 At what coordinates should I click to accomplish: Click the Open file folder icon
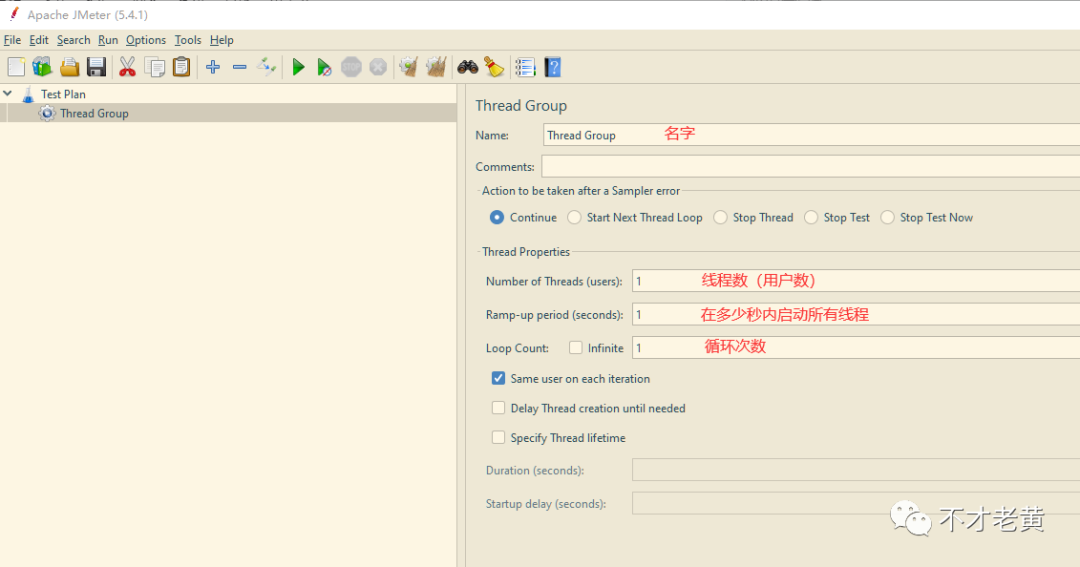point(70,67)
